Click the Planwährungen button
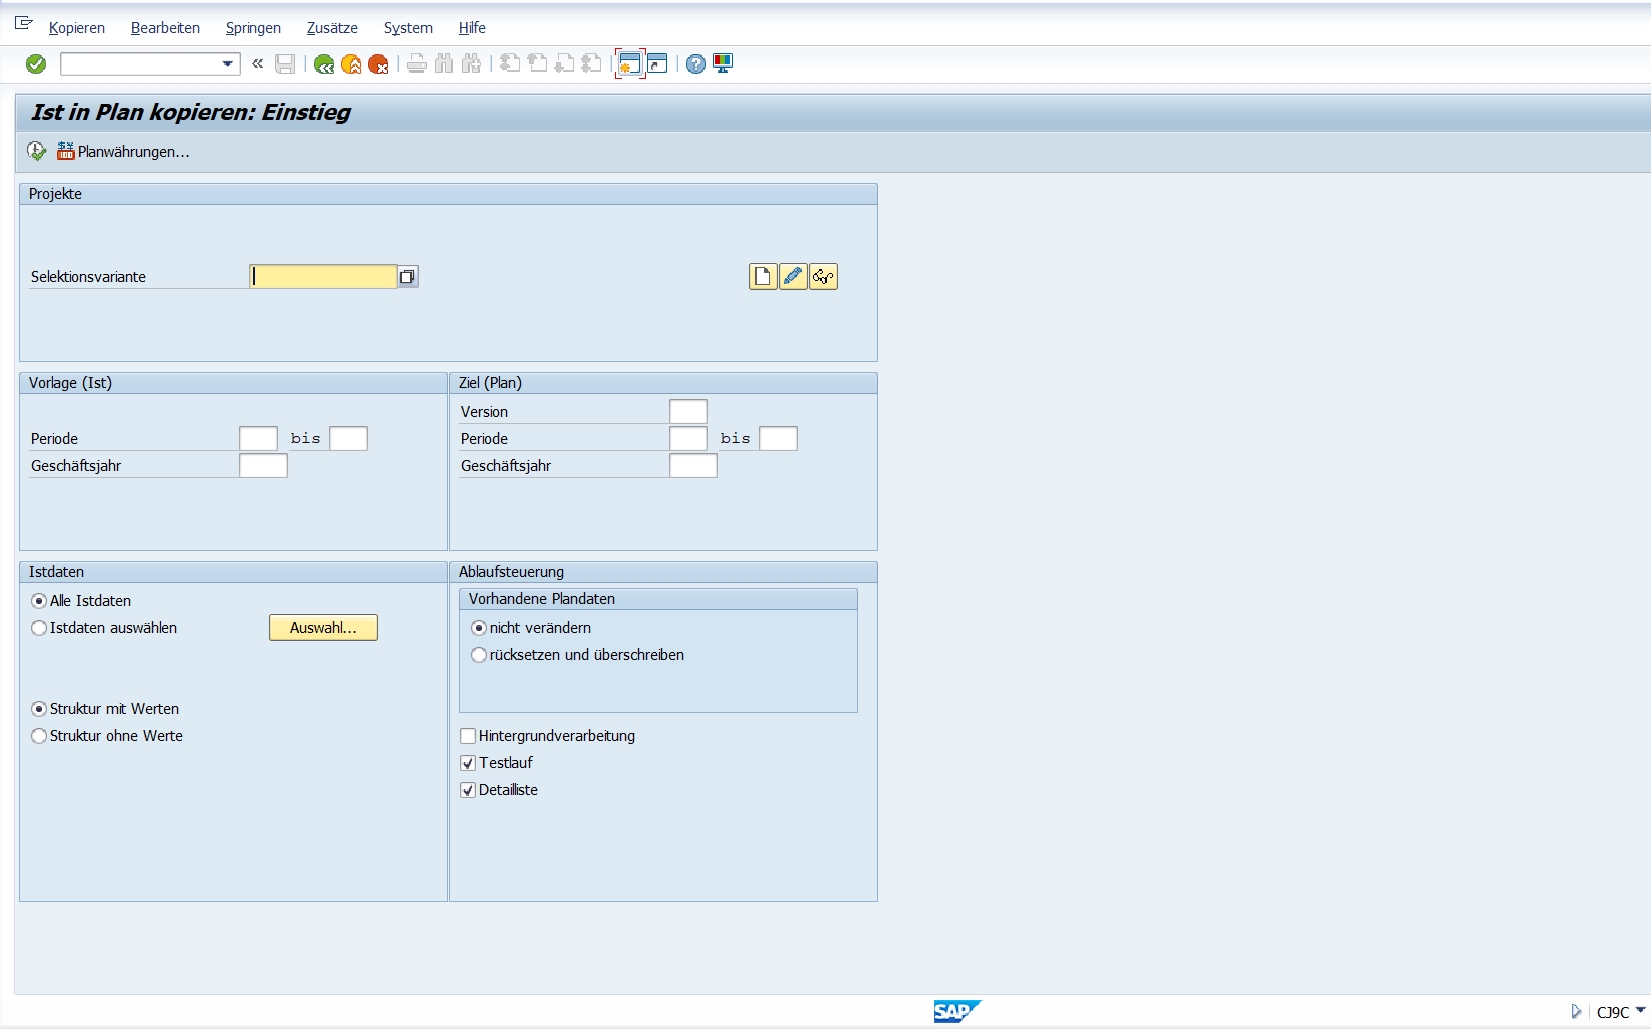1651x1029 pixels. pos(123,152)
